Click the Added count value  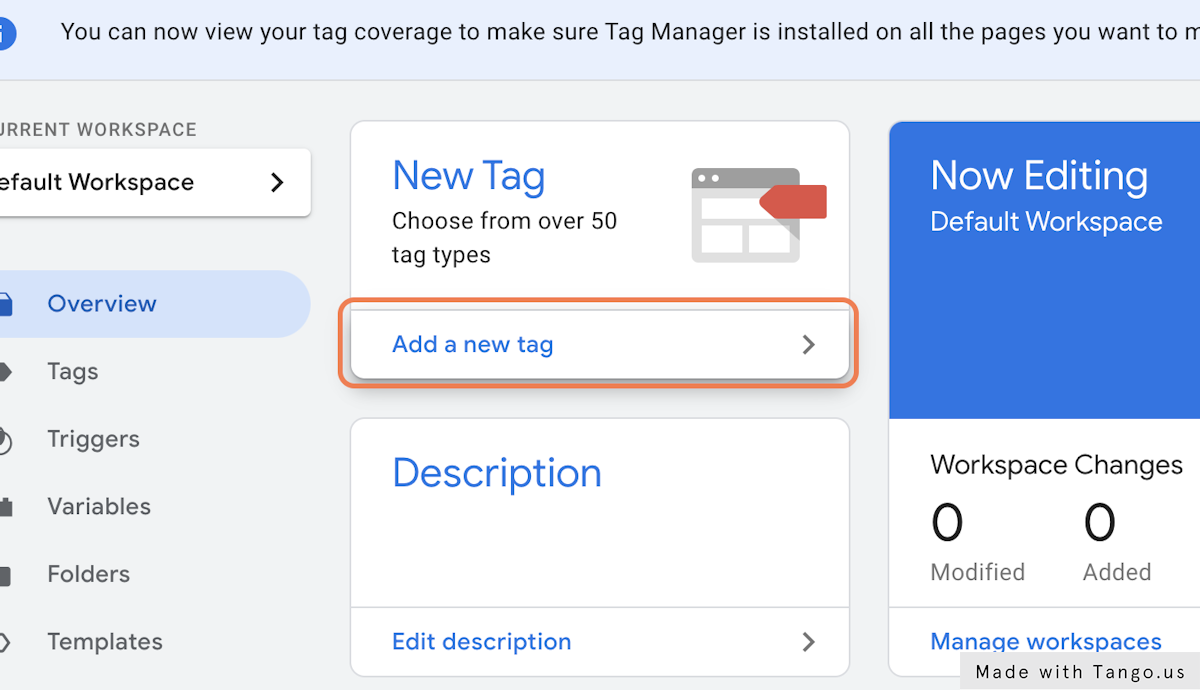click(1099, 522)
